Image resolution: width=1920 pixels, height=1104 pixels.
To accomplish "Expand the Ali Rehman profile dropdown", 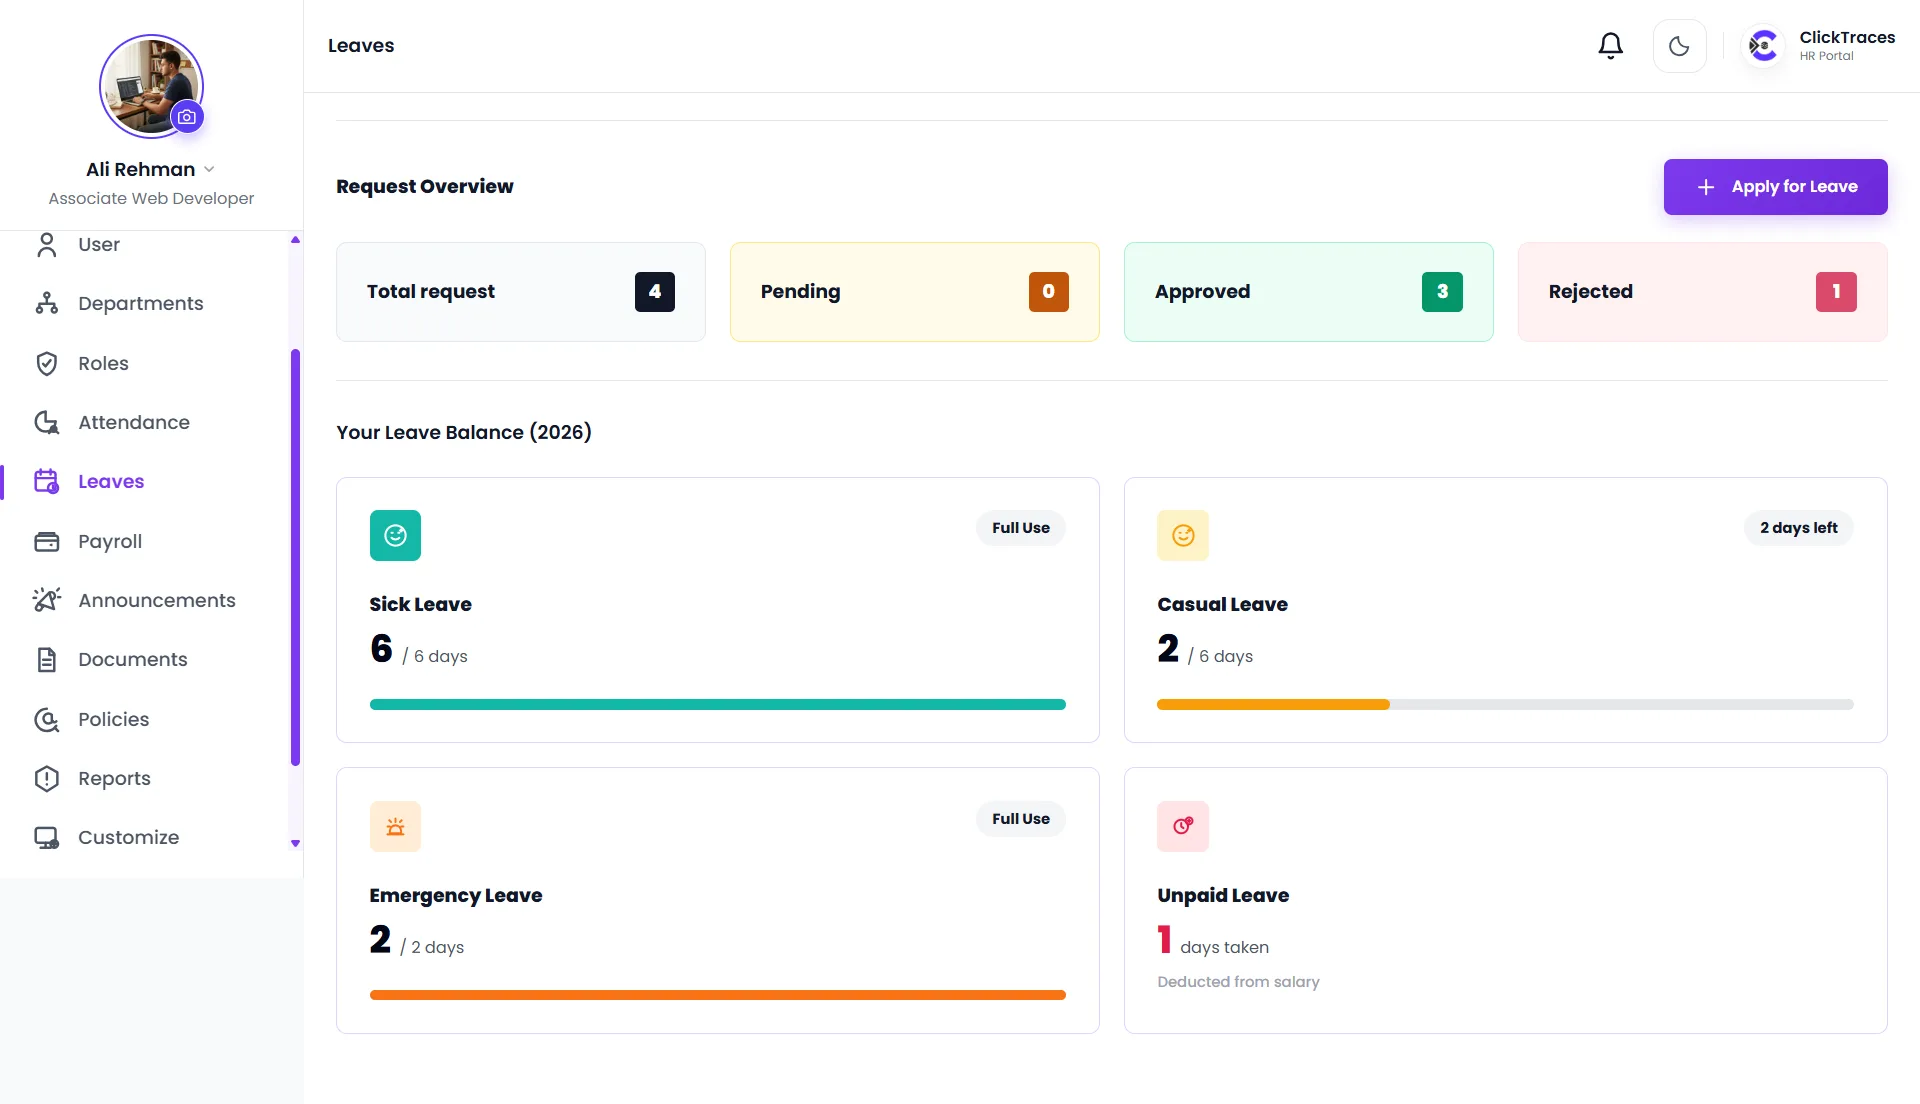I will (209, 169).
